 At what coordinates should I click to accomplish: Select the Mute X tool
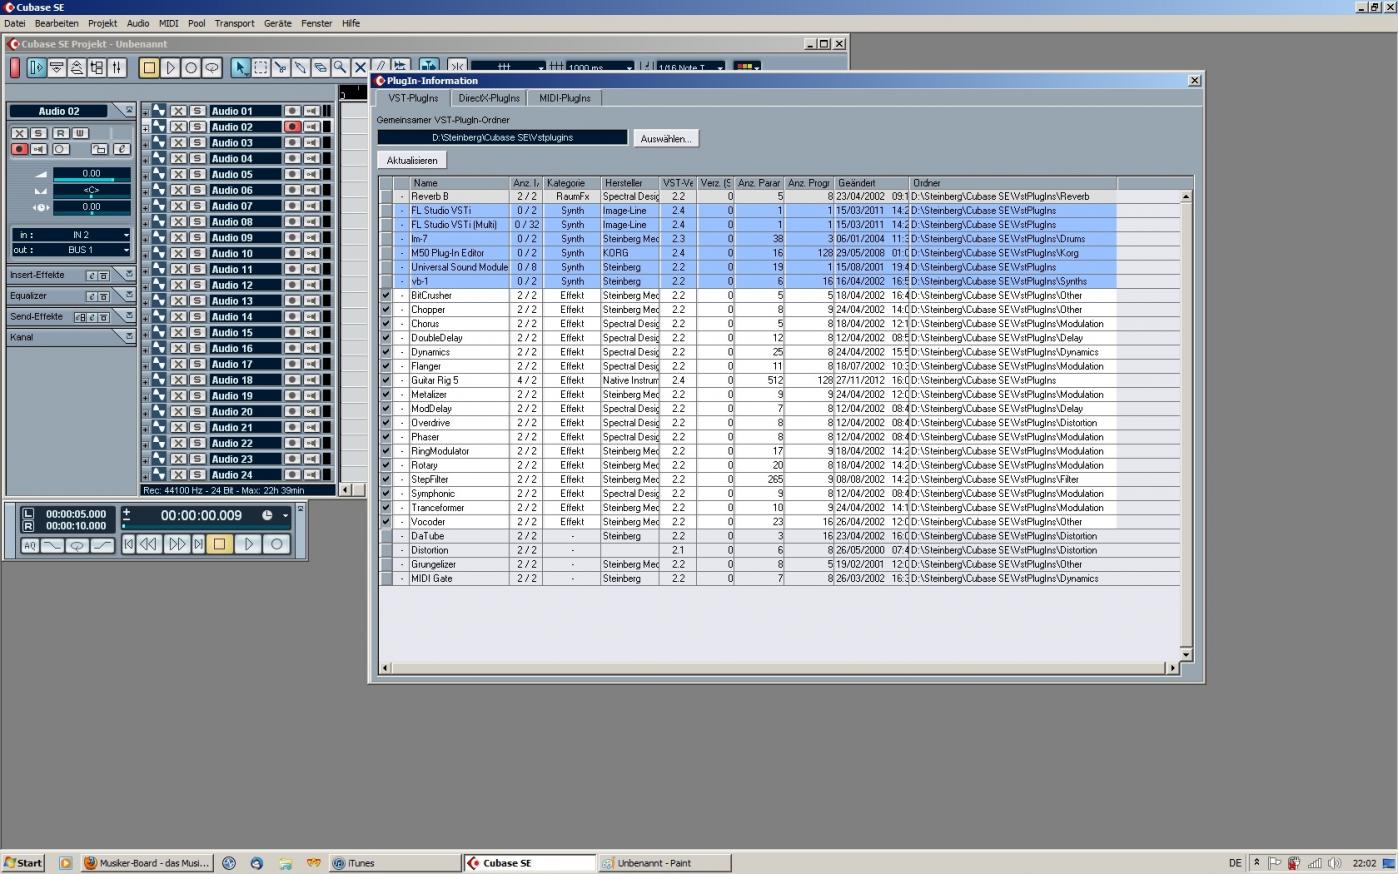[360, 68]
